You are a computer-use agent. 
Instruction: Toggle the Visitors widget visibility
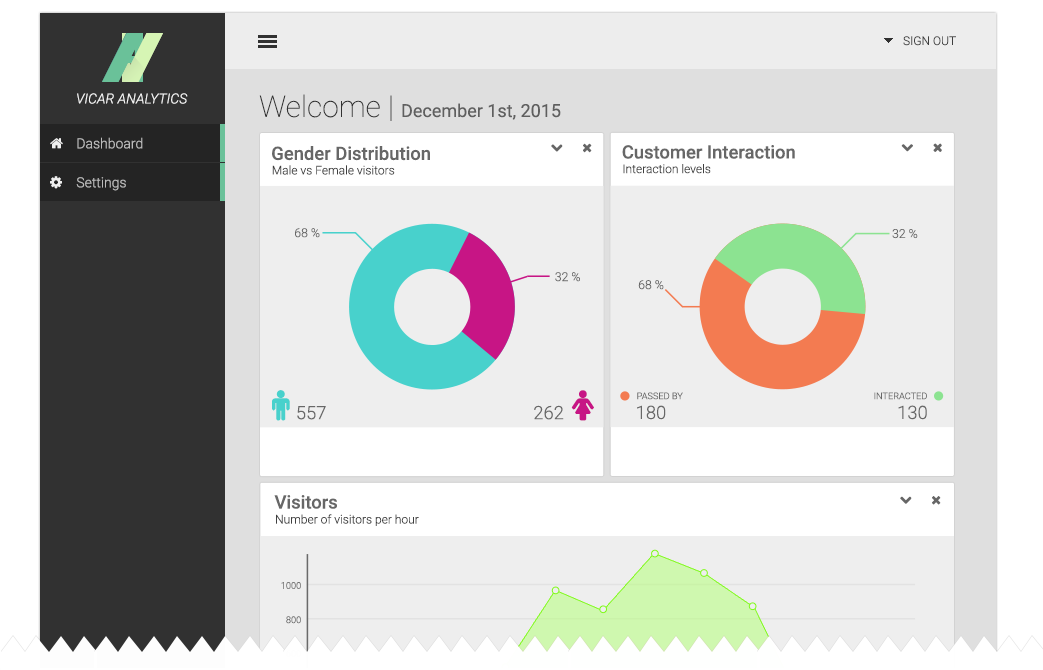pos(936,500)
